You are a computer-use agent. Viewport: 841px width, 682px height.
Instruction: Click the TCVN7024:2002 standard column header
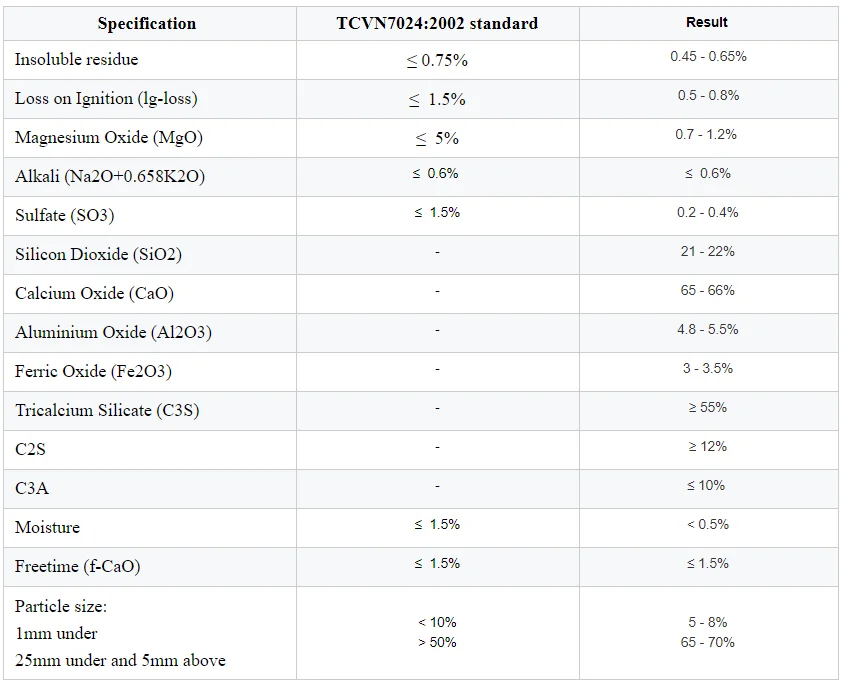tap(437, 23)
